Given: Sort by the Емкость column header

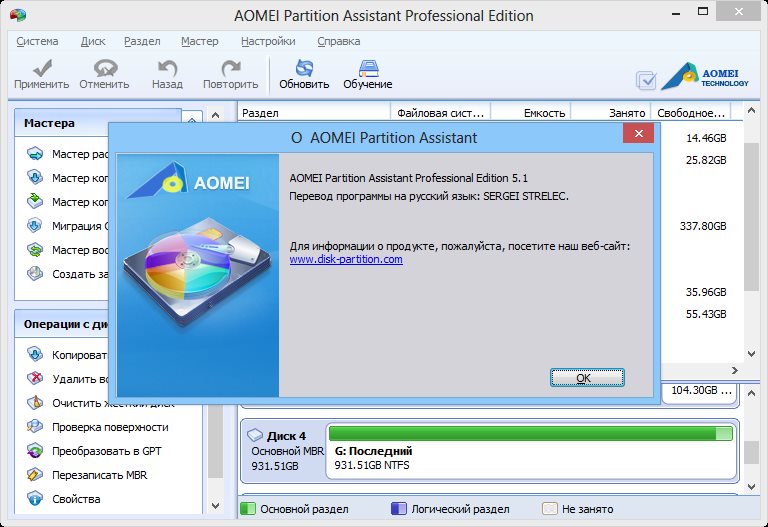Looking at the screenshot, I should click(x=531, y=113).
